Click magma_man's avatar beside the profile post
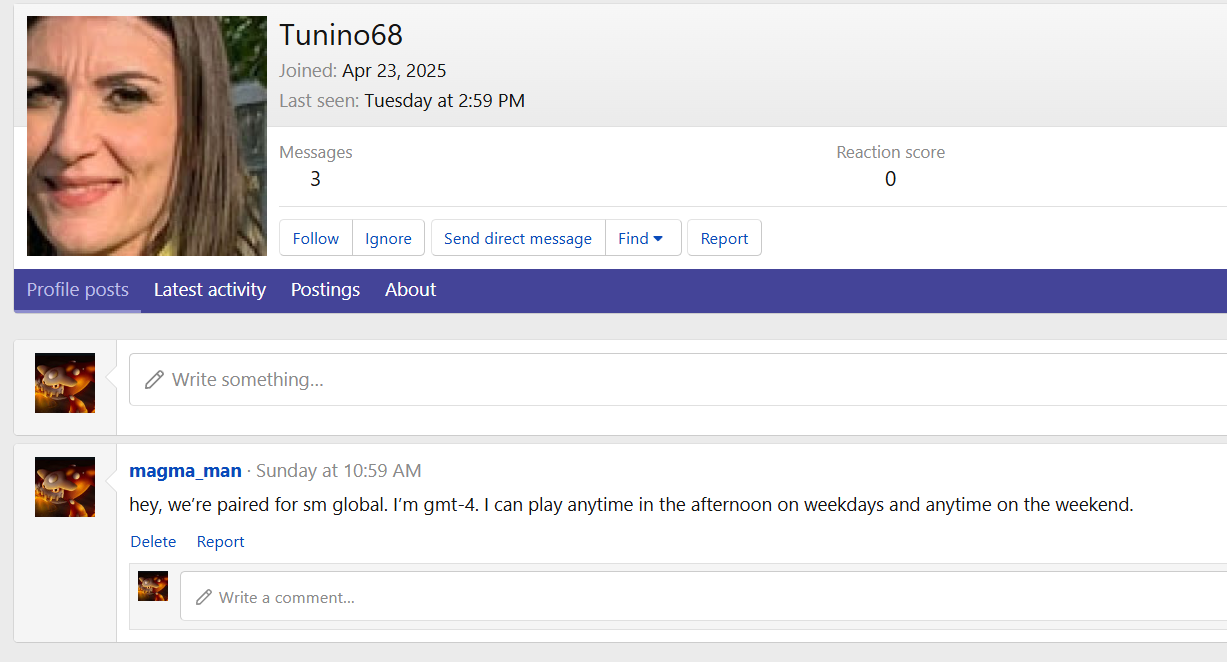This screenshot has width=1227, height=662. (x=65, y=487)
